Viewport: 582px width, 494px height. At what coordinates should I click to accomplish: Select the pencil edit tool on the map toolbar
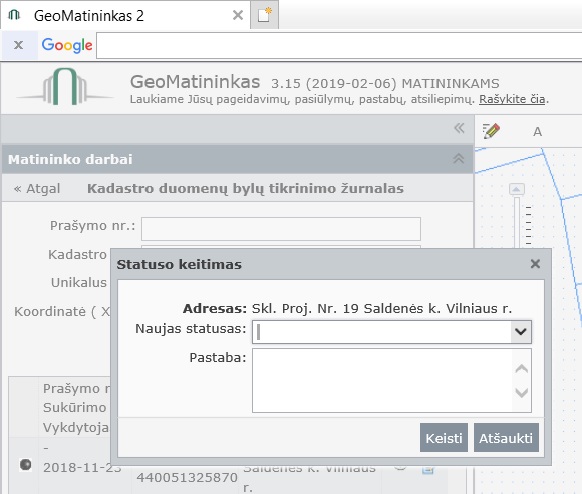tap(491, 131)
